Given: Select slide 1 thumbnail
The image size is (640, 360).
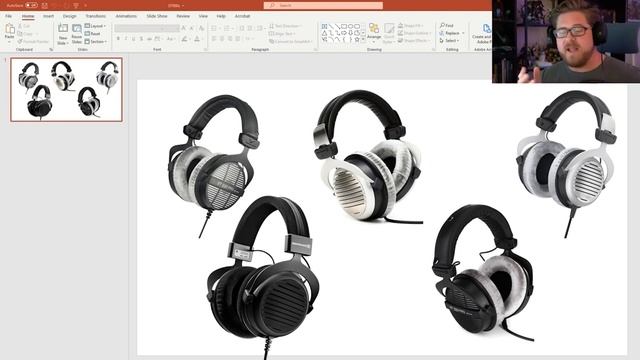Looking at the screenshot, I should click(x=67, y=90).
